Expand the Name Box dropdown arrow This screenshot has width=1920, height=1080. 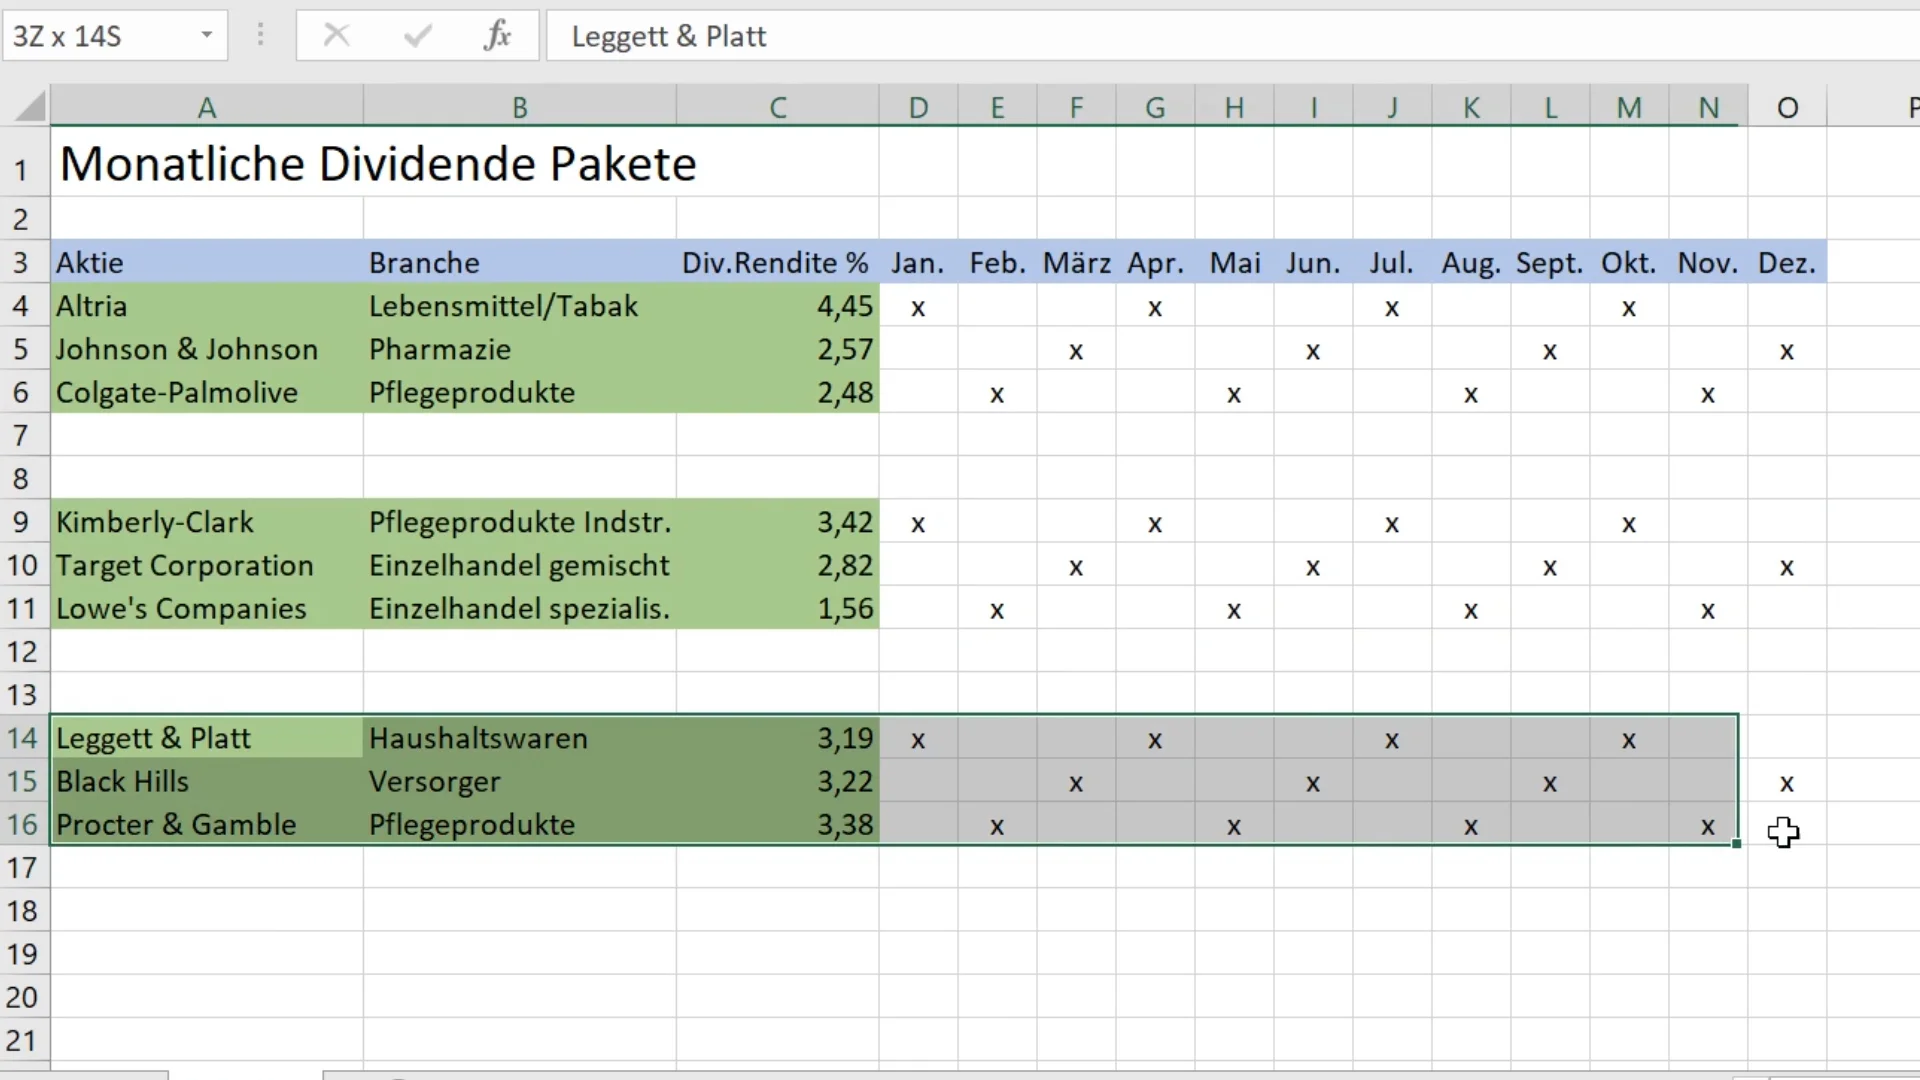point(207,36)
